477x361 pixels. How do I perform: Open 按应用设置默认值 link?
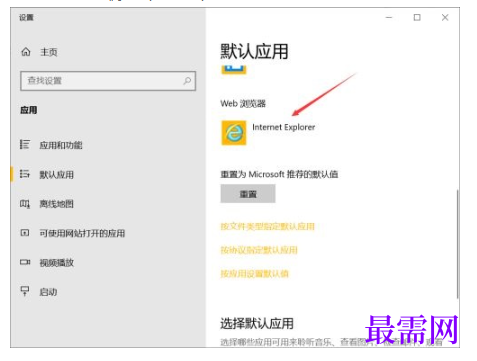click(x=254, y=274)
